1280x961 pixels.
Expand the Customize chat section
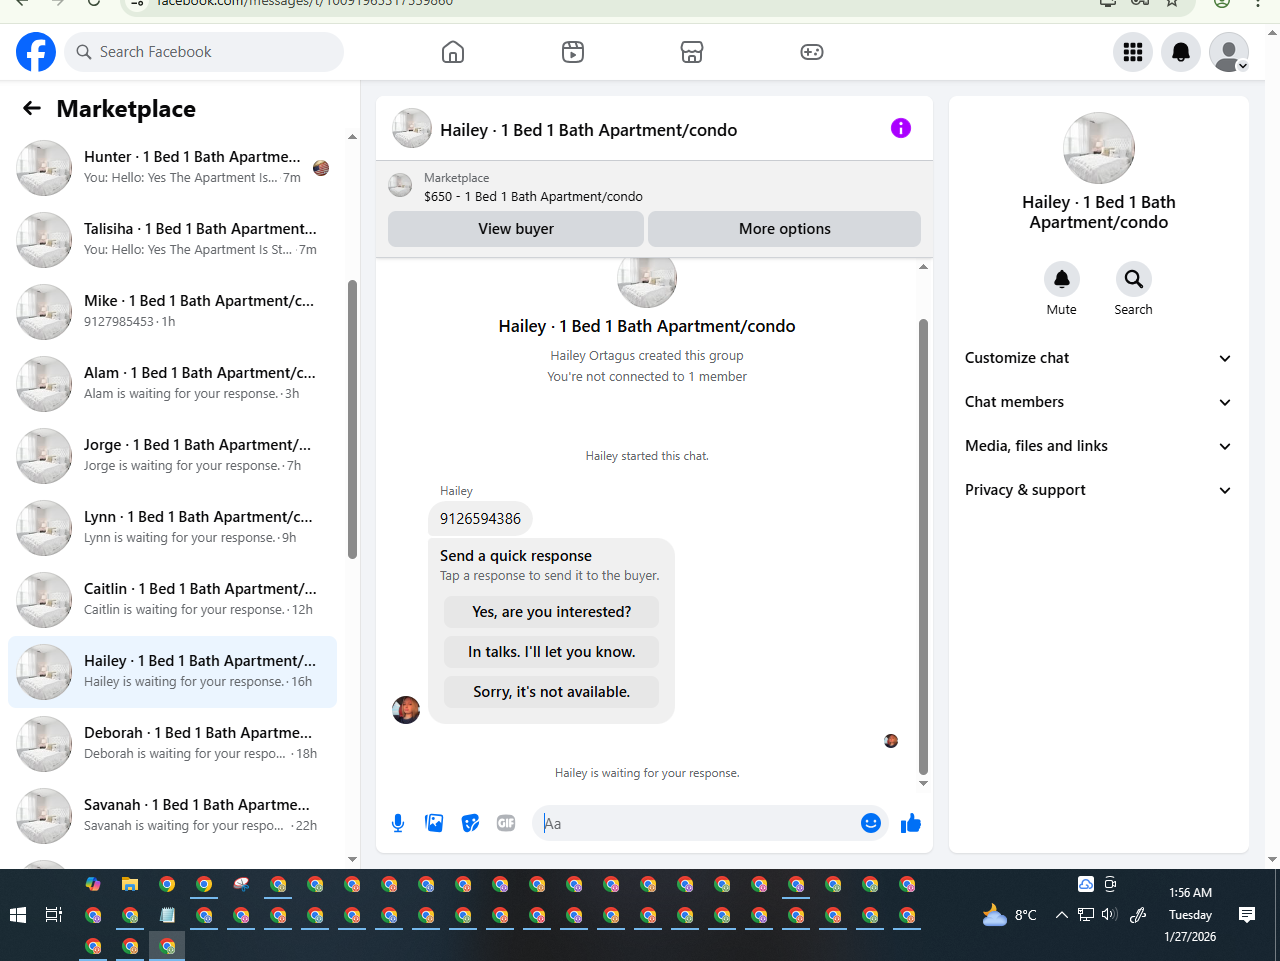pyautogui.click(x=1098, y=358)
